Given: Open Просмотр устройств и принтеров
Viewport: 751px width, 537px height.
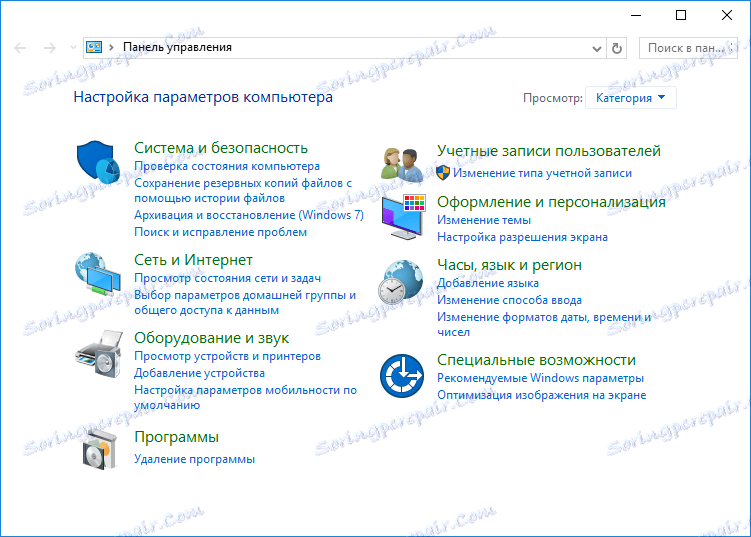Looking at the screenshot, I should tap(228, 356).
